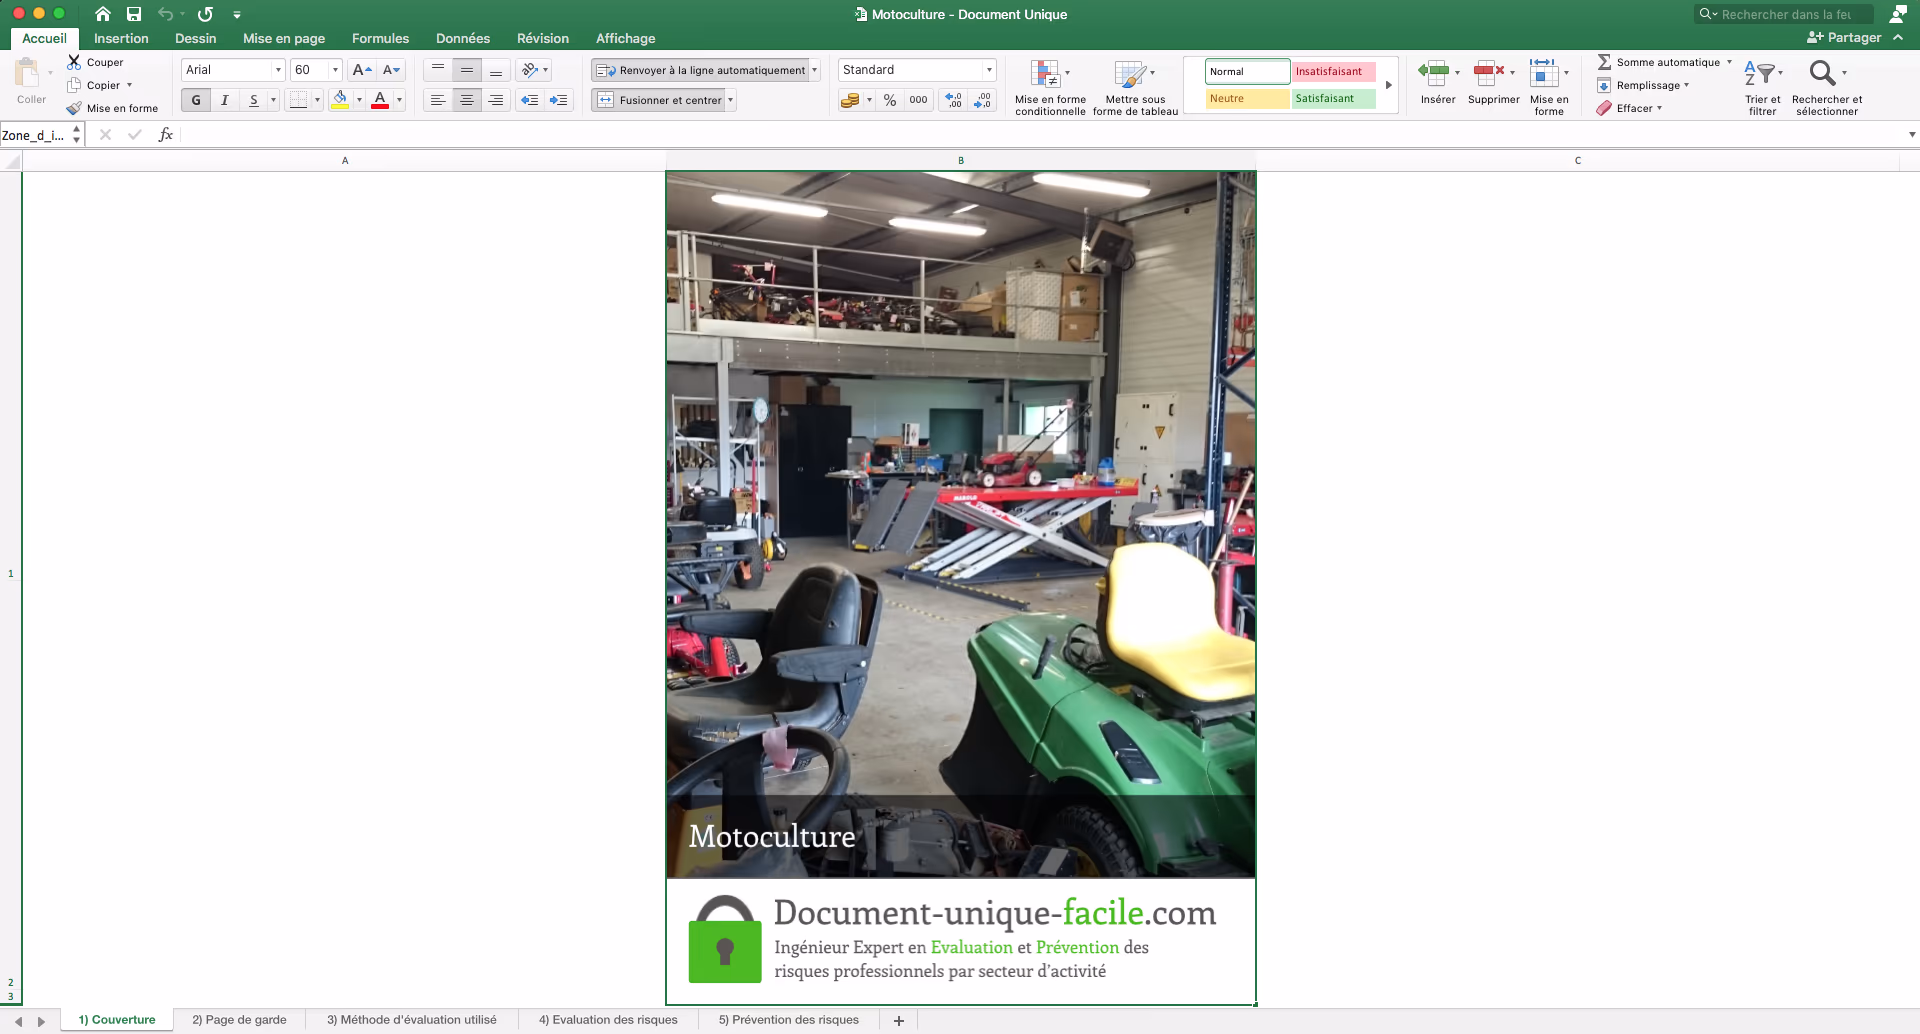Open Trier et filtrer icon
Image resolution: width=1920 pixels, height=1034 pixels.
pos(1759,73)
